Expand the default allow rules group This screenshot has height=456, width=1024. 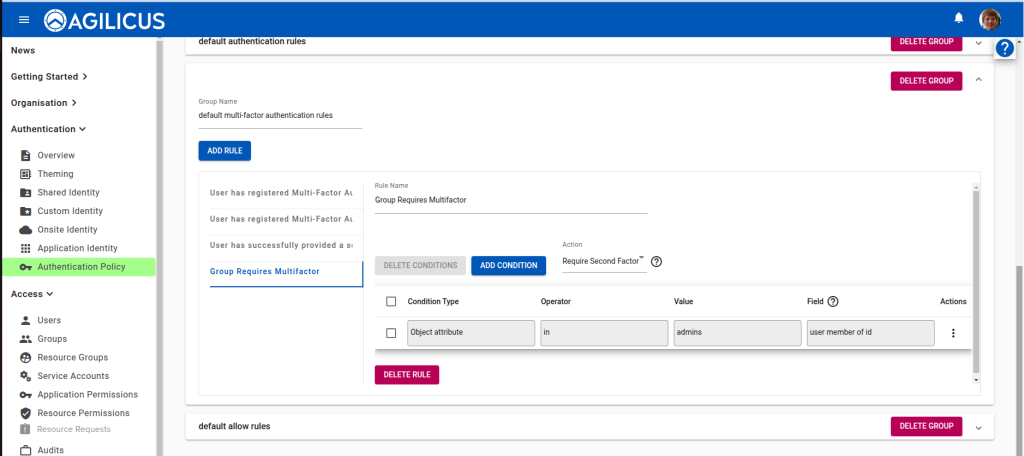pos(978,427)
